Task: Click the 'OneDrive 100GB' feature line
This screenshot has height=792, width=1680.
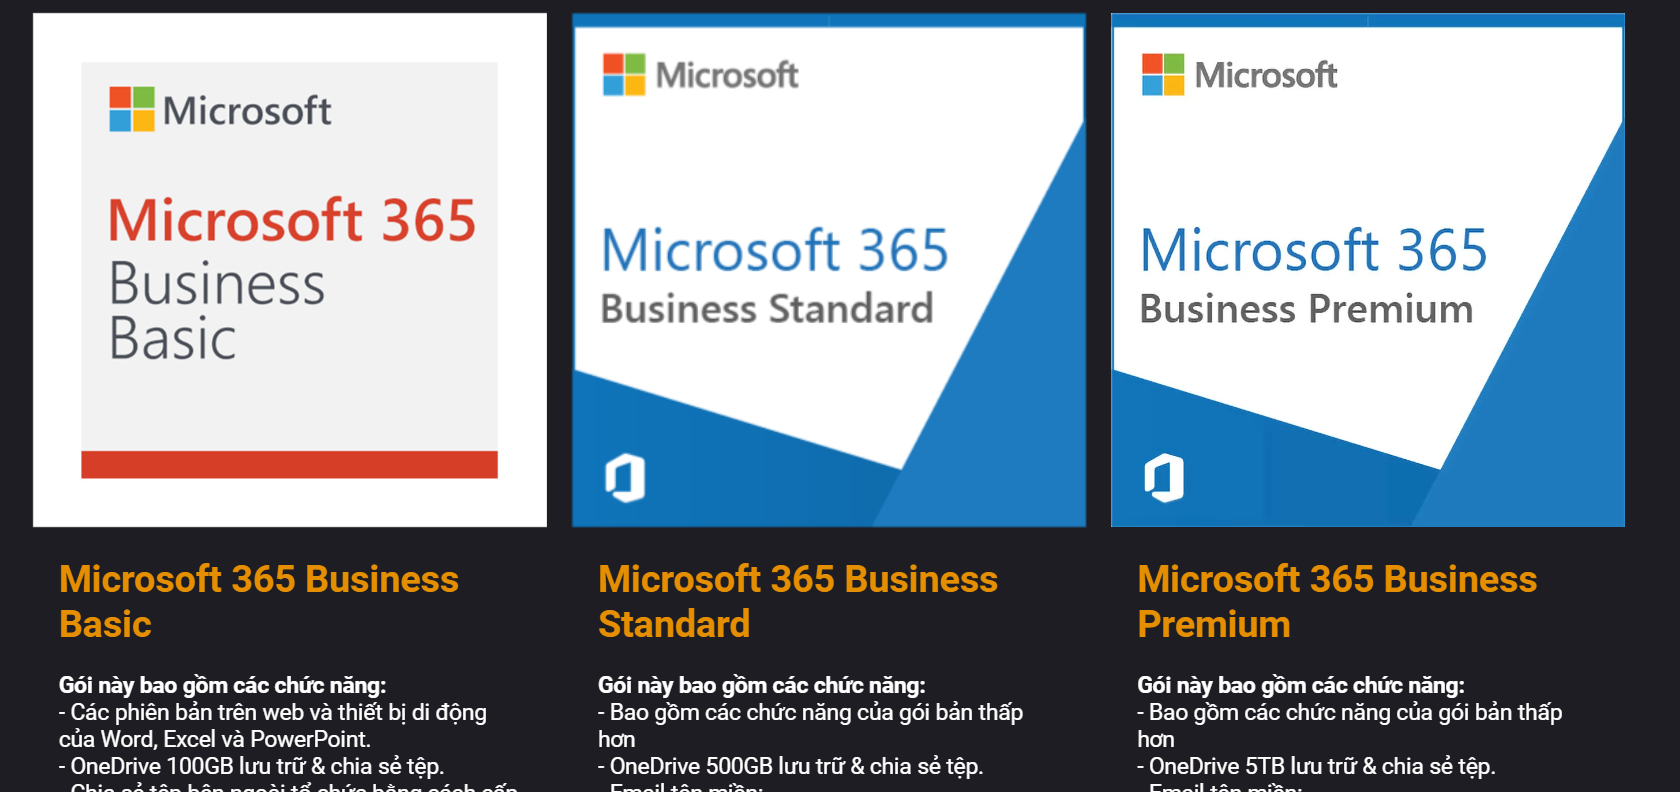Action: tap(251, 766)
